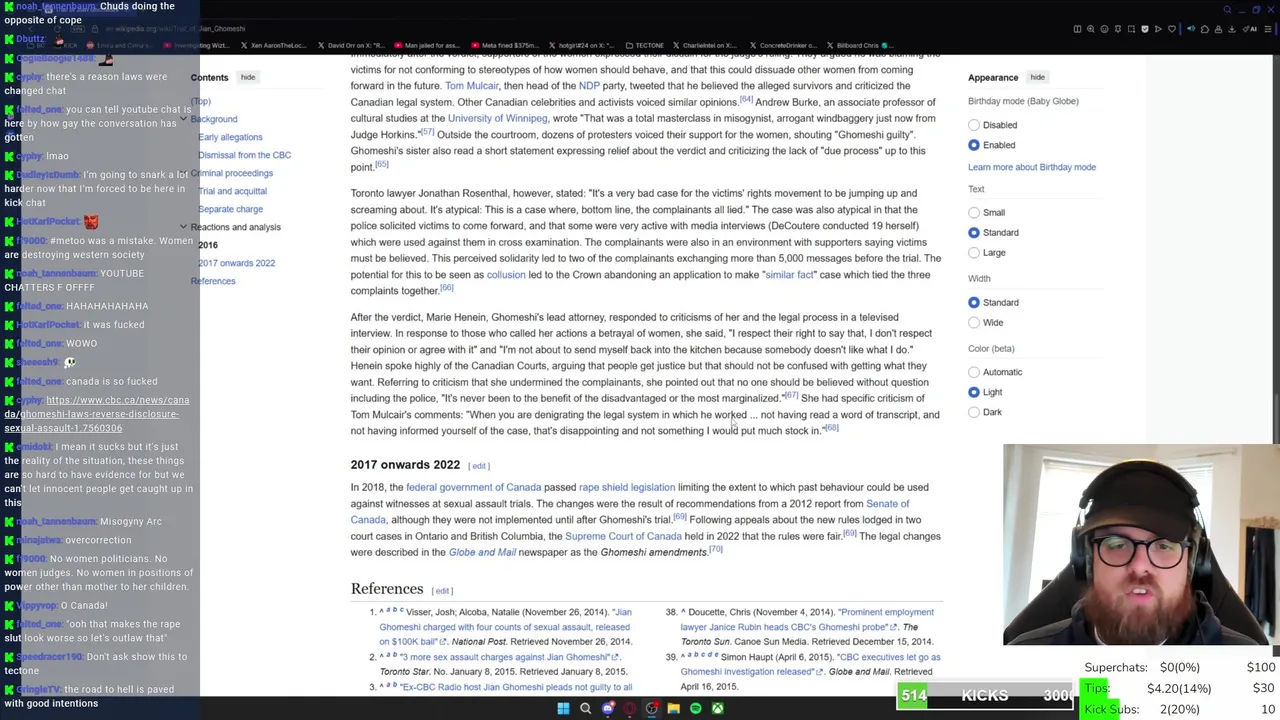Open 'Learn more about Birthday mode' link
The image size is (1280, 720).
coord(1032,167)
